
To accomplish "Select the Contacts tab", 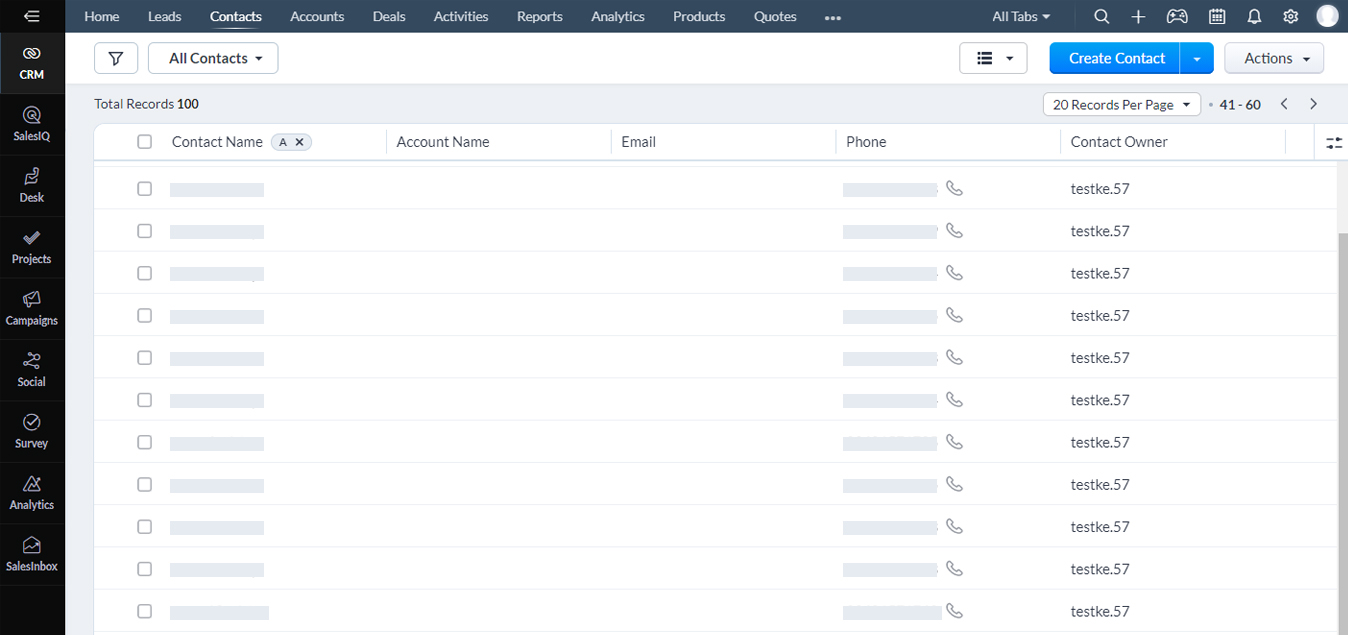I will click(x=236, y=16).
